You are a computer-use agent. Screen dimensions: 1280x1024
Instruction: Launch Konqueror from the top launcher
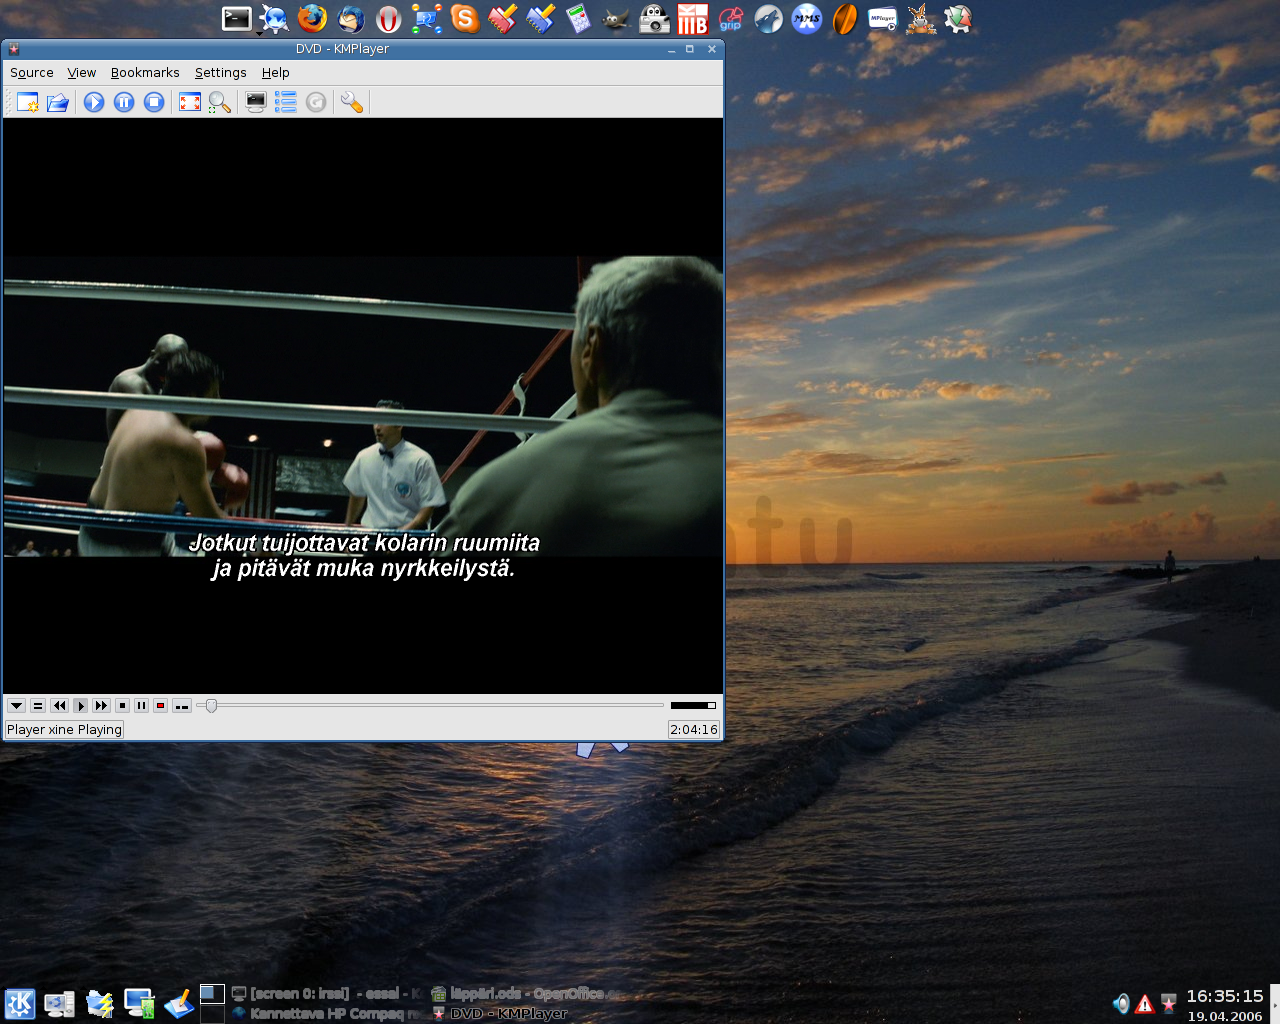(274, 18)
